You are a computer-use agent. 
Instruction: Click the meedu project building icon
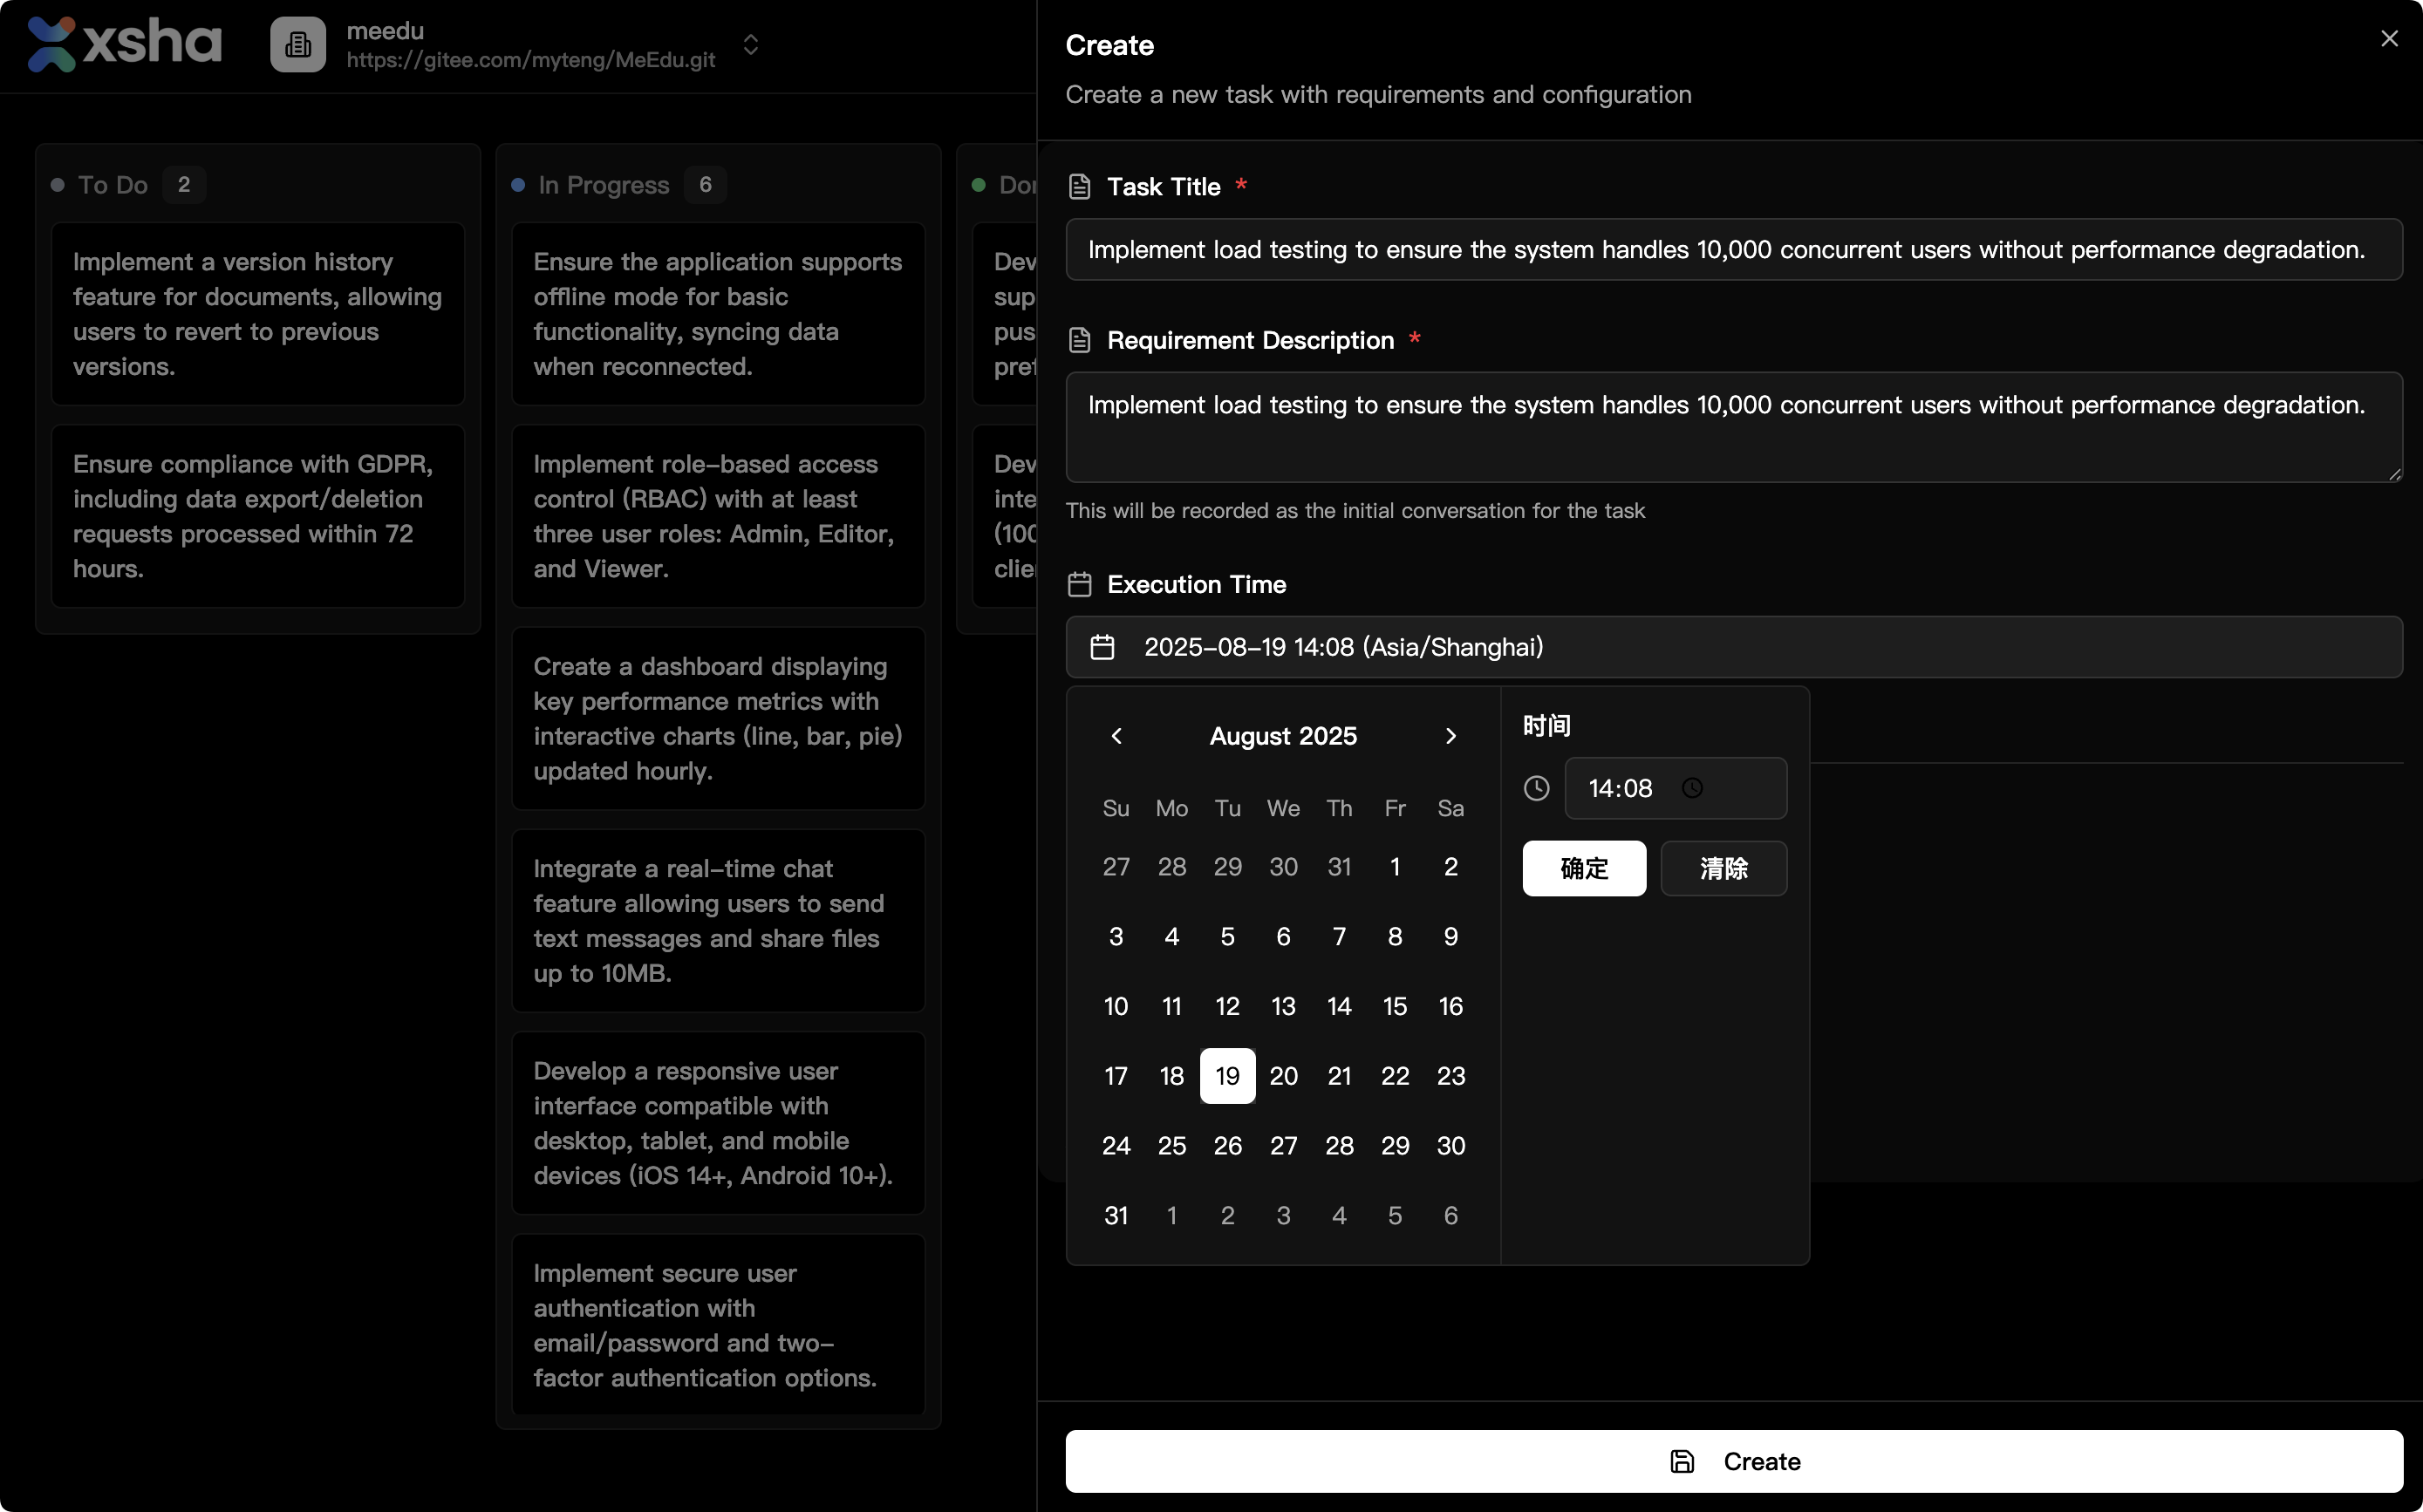pyautogui.click(x=297, y=44)
